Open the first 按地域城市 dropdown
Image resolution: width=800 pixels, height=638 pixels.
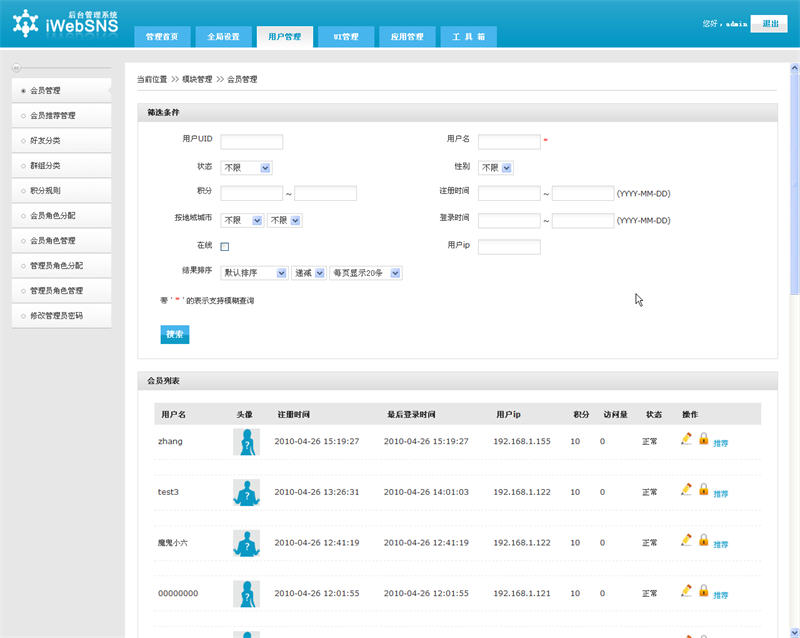(242, 220)
